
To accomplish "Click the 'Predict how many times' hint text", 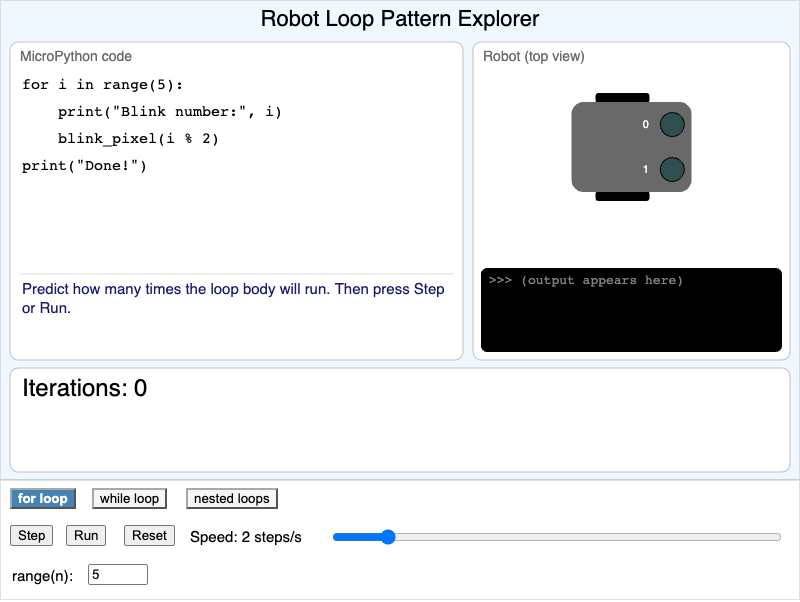I will tap(233, 298).
